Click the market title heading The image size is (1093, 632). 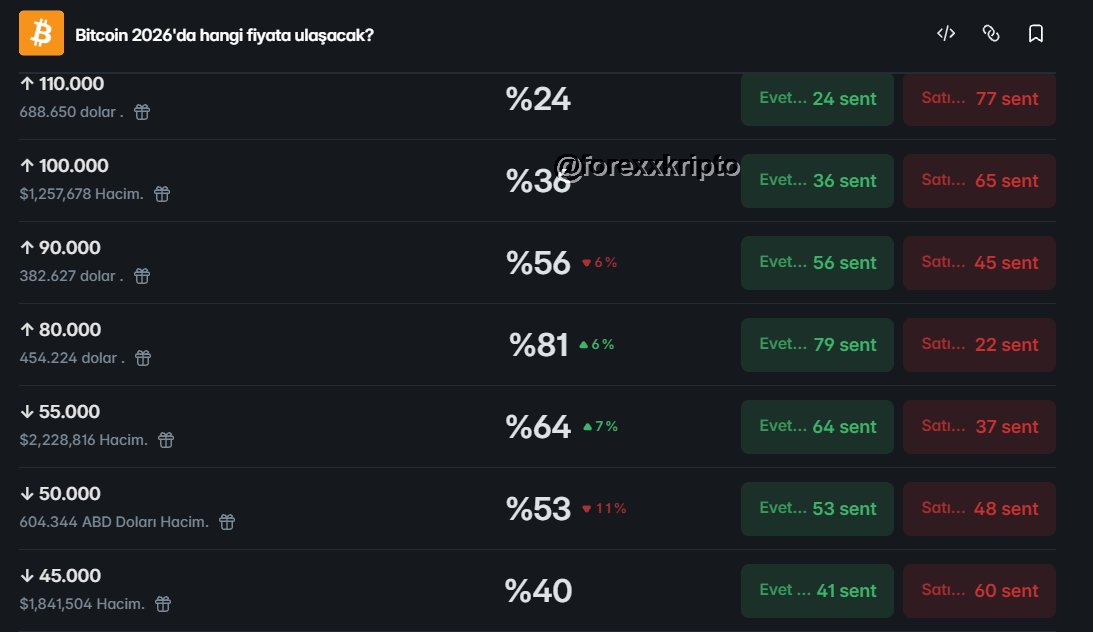(225, 35)
